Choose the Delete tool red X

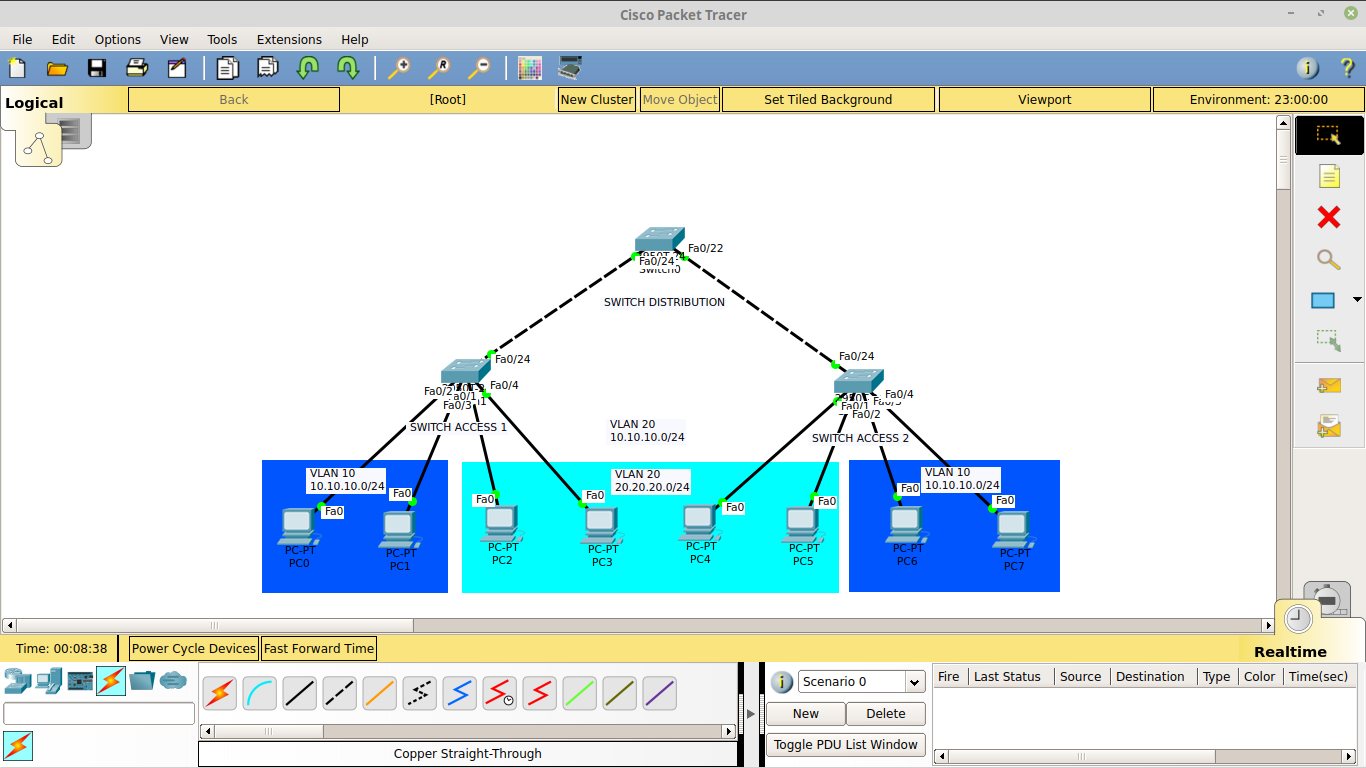(x=1329, y=217)
